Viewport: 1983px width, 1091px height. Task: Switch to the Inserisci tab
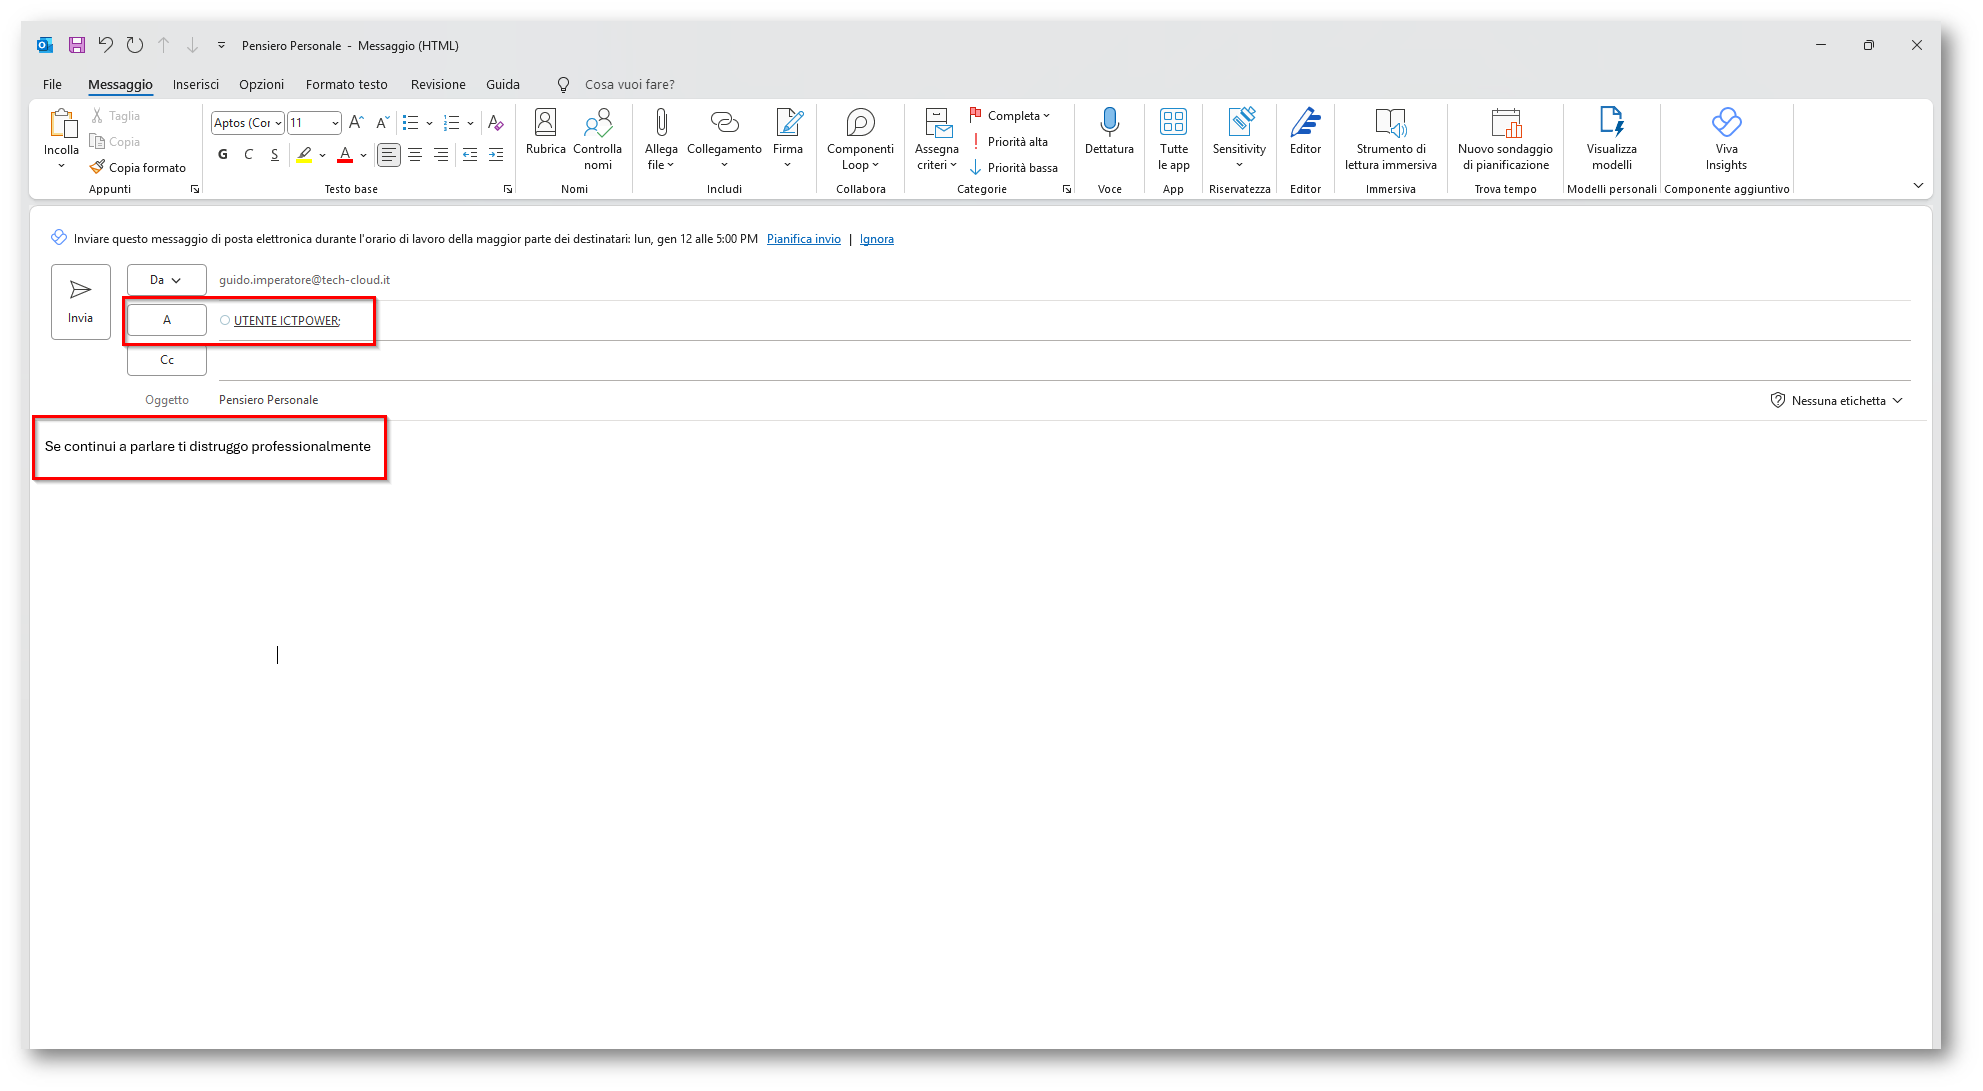tap(195, 84)
